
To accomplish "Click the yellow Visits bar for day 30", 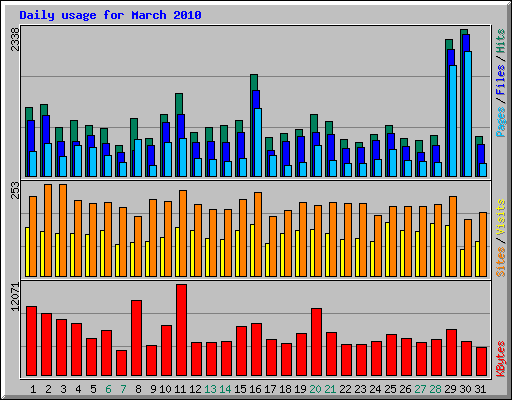I will 462,263.
